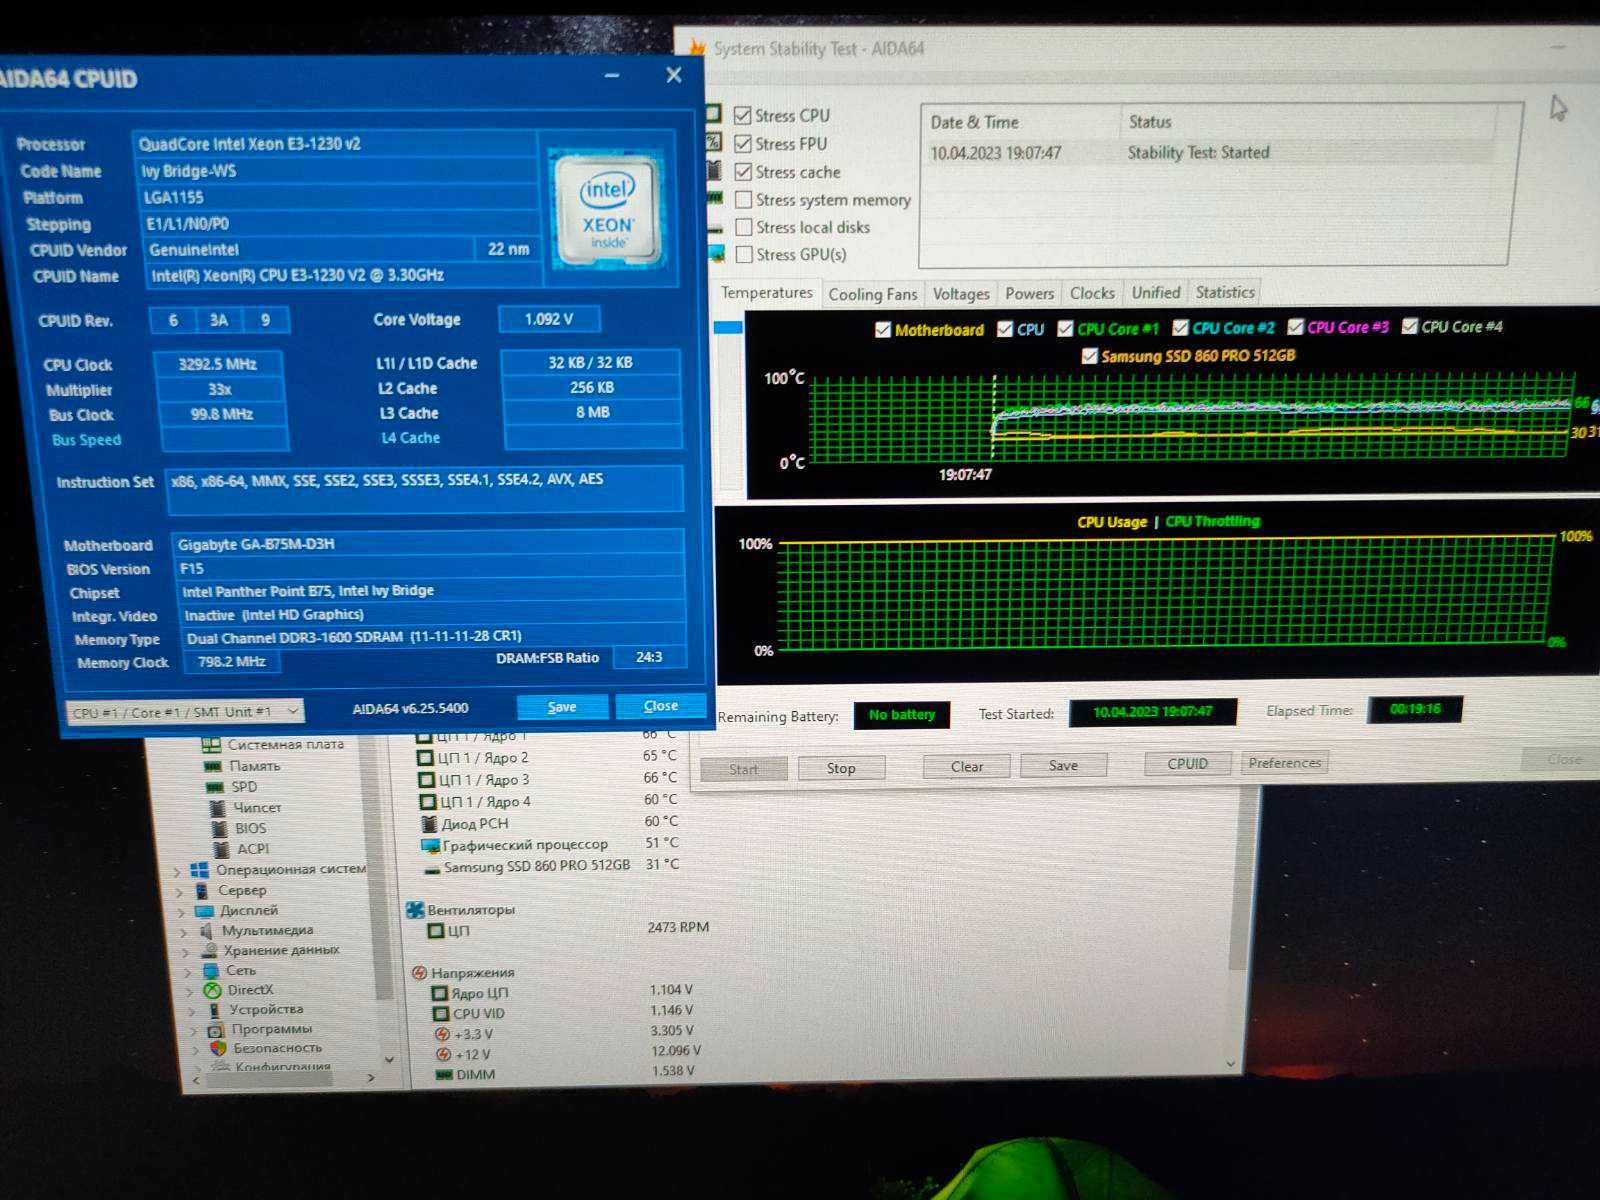The height and width of the screenshot is (1200, 1600).
Task: Click the Системная плата motherboard icon in tree
Action: 210,745
